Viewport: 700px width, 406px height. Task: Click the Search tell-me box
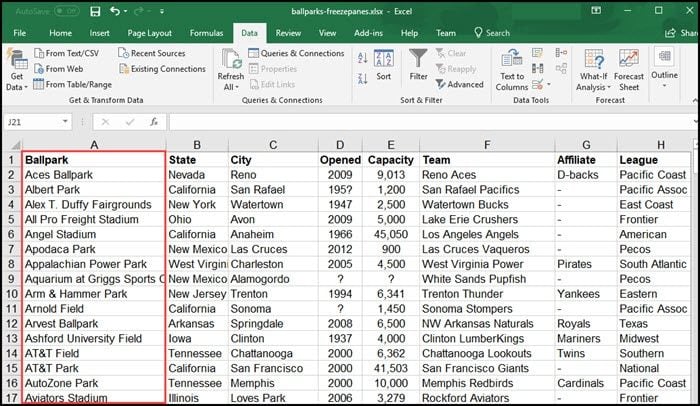pyautogui.click(x=492, y=33)
